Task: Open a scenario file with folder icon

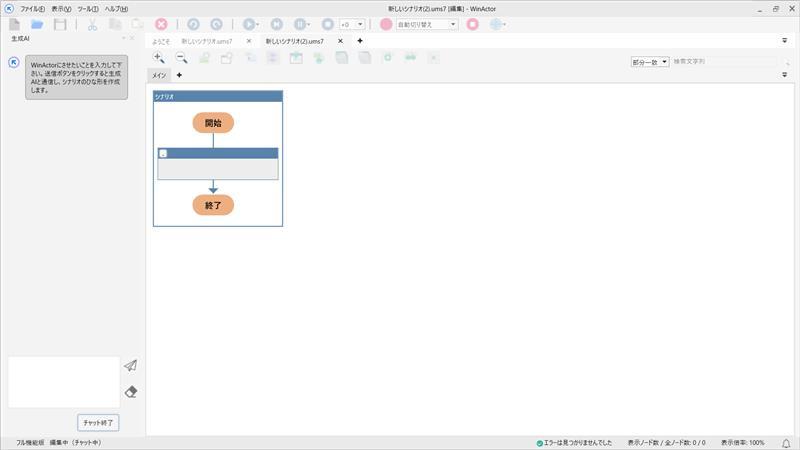Action: click(37, 24)
